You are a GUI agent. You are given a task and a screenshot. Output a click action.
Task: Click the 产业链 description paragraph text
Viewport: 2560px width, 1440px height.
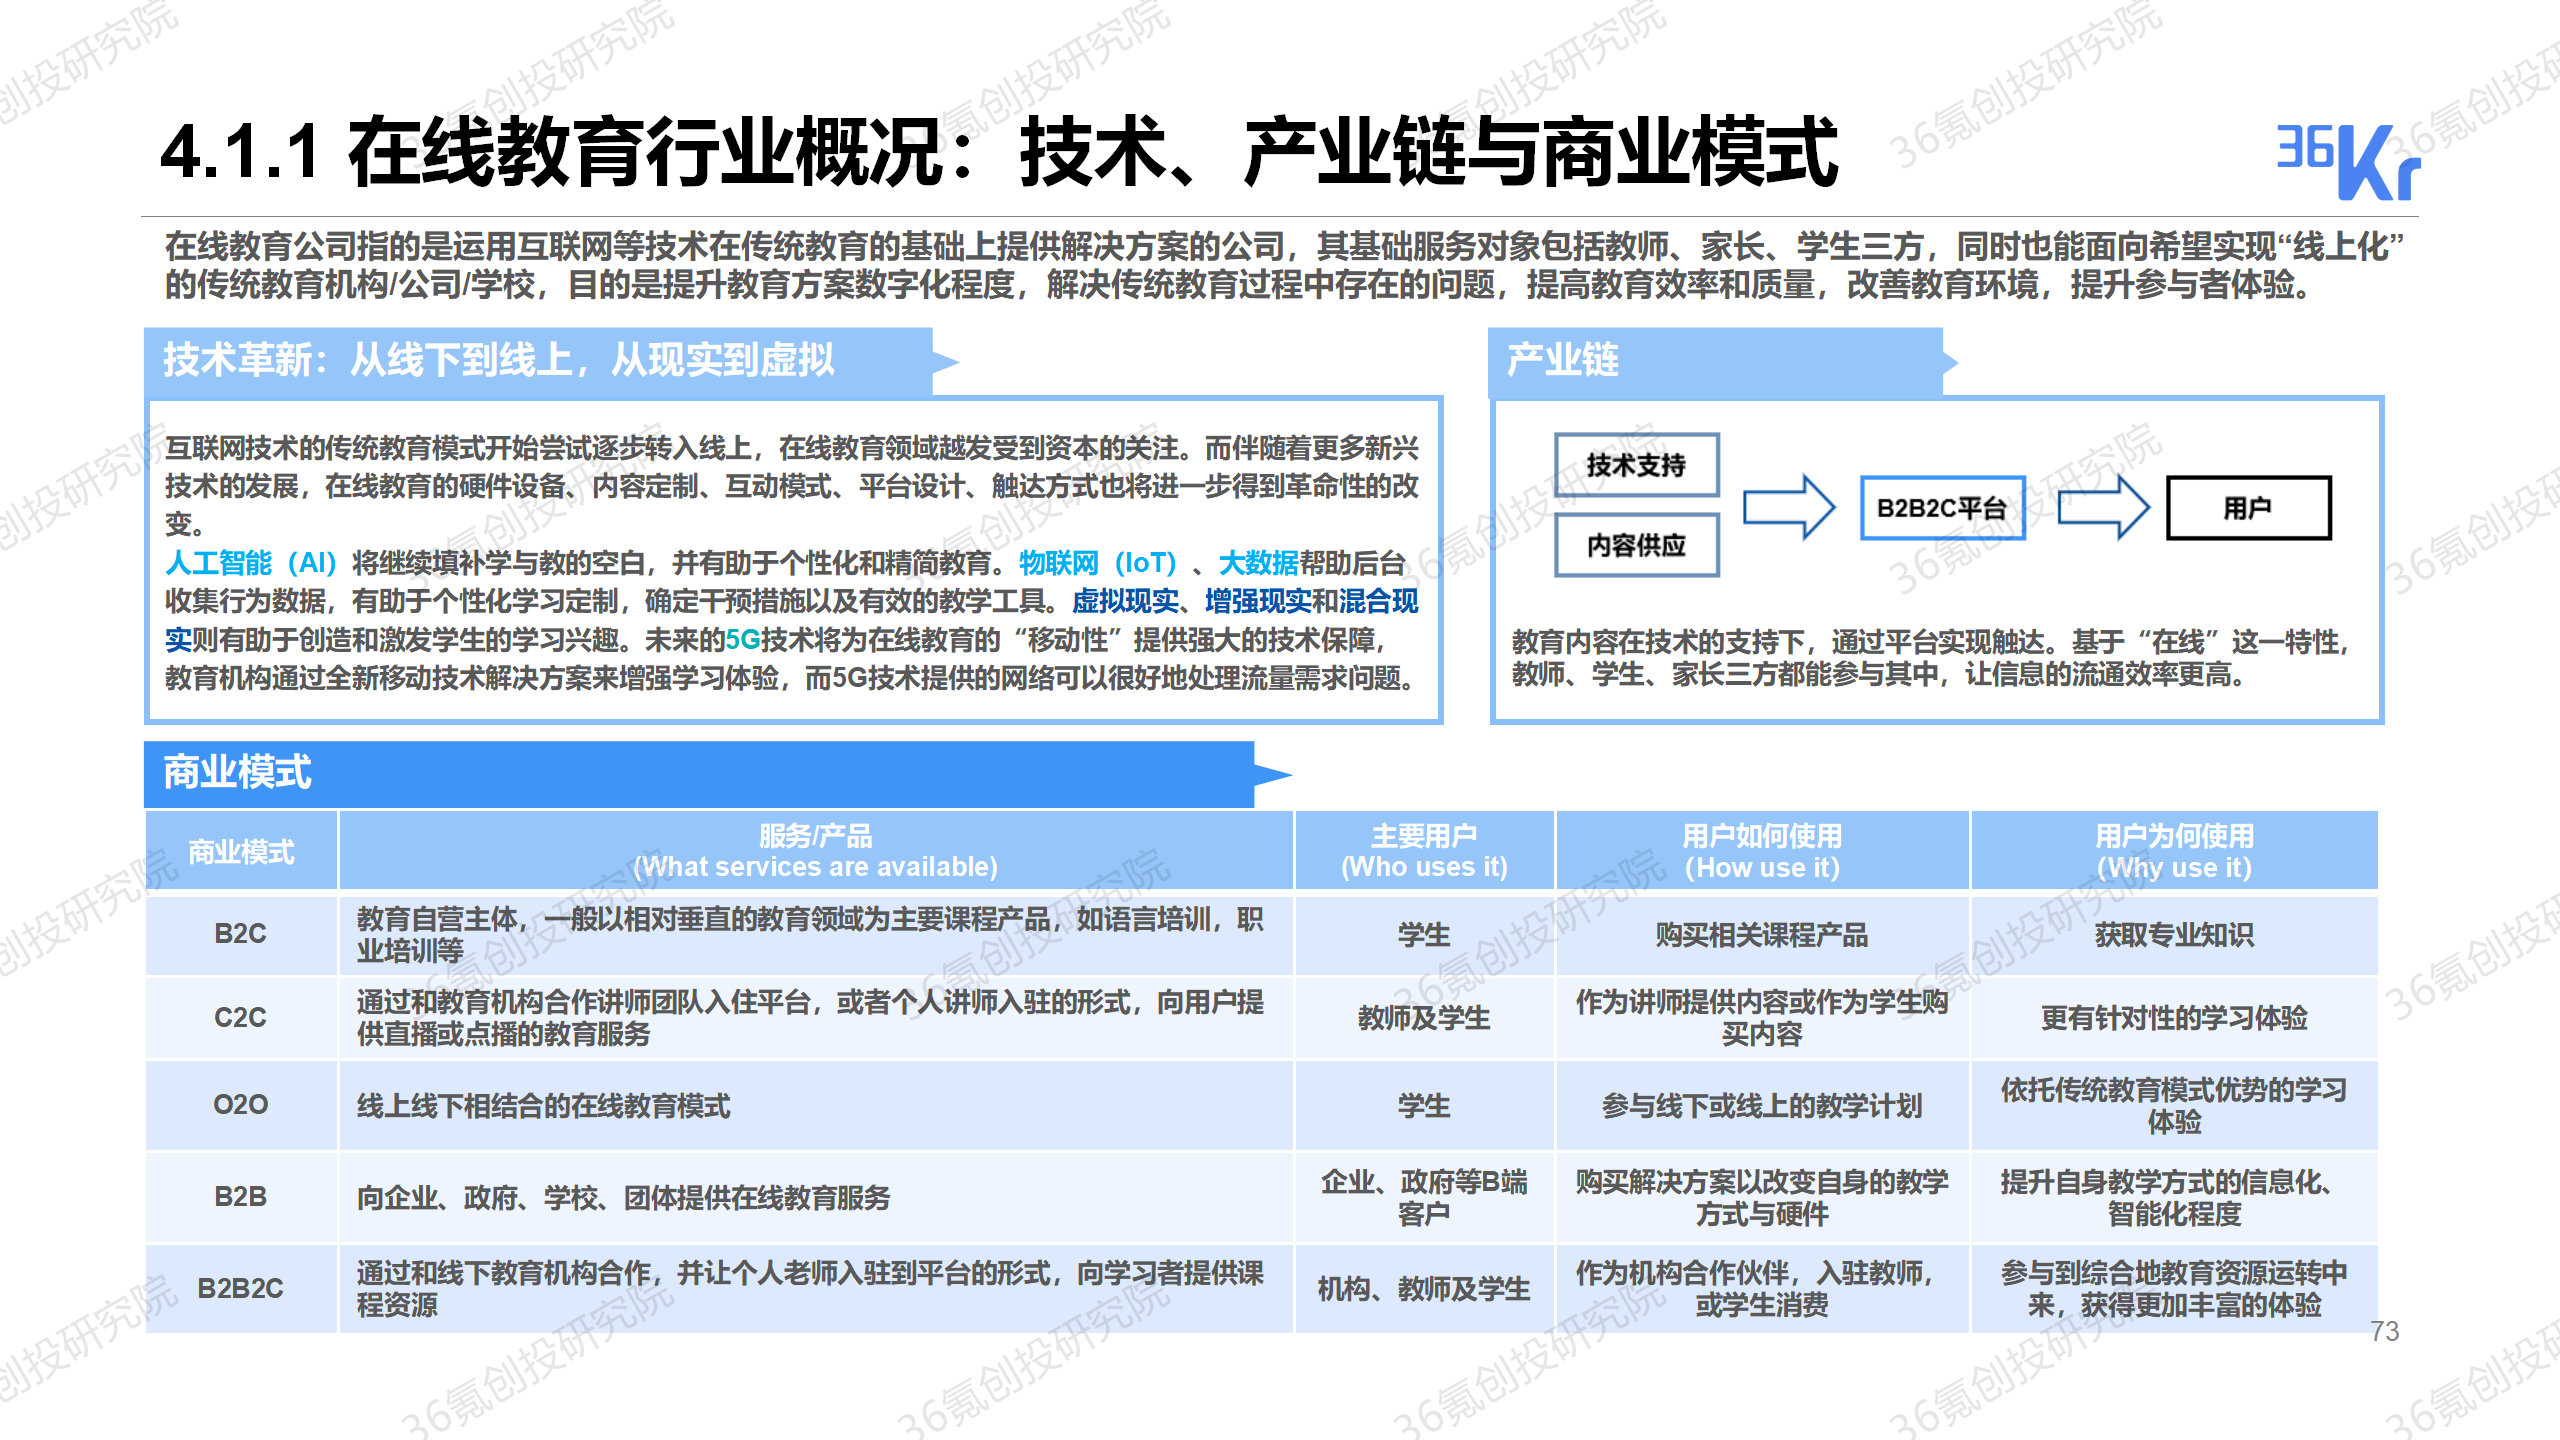click(1932, 658)
